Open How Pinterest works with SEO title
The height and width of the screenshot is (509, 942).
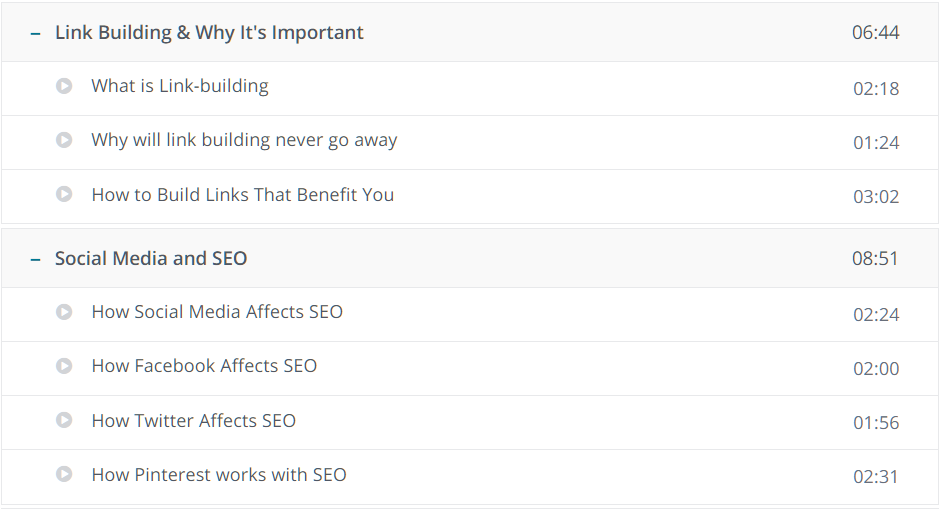(219, 475)
